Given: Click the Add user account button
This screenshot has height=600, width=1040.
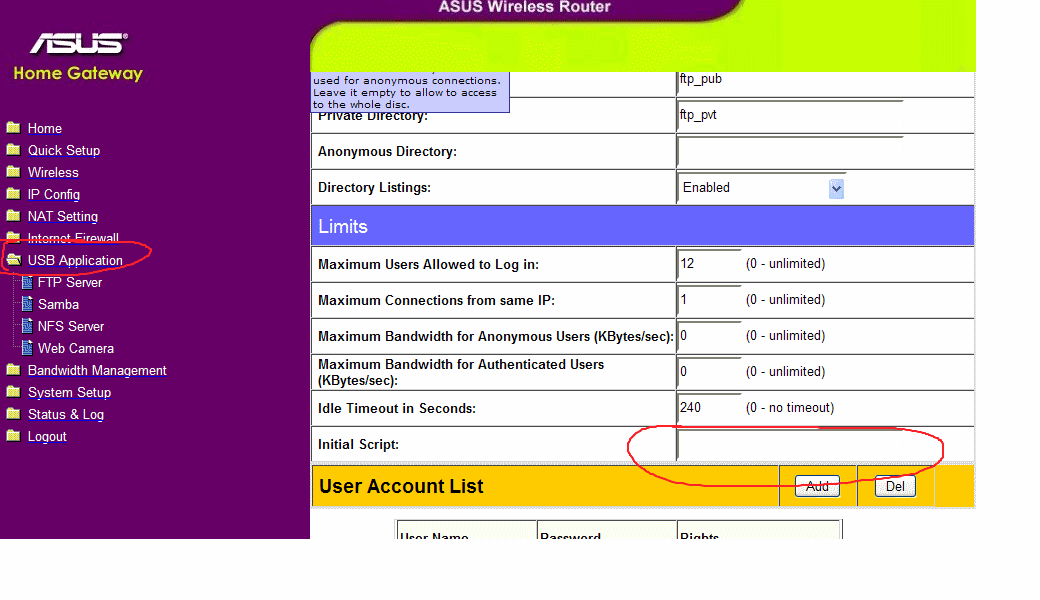Looking at the screenshot, I should (817, 486).
